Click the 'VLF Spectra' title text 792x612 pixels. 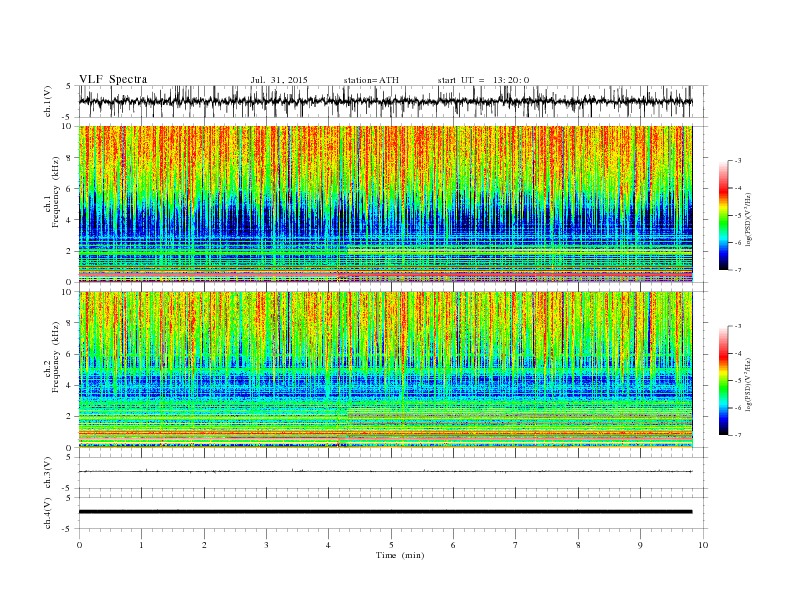tap(113, 79)
